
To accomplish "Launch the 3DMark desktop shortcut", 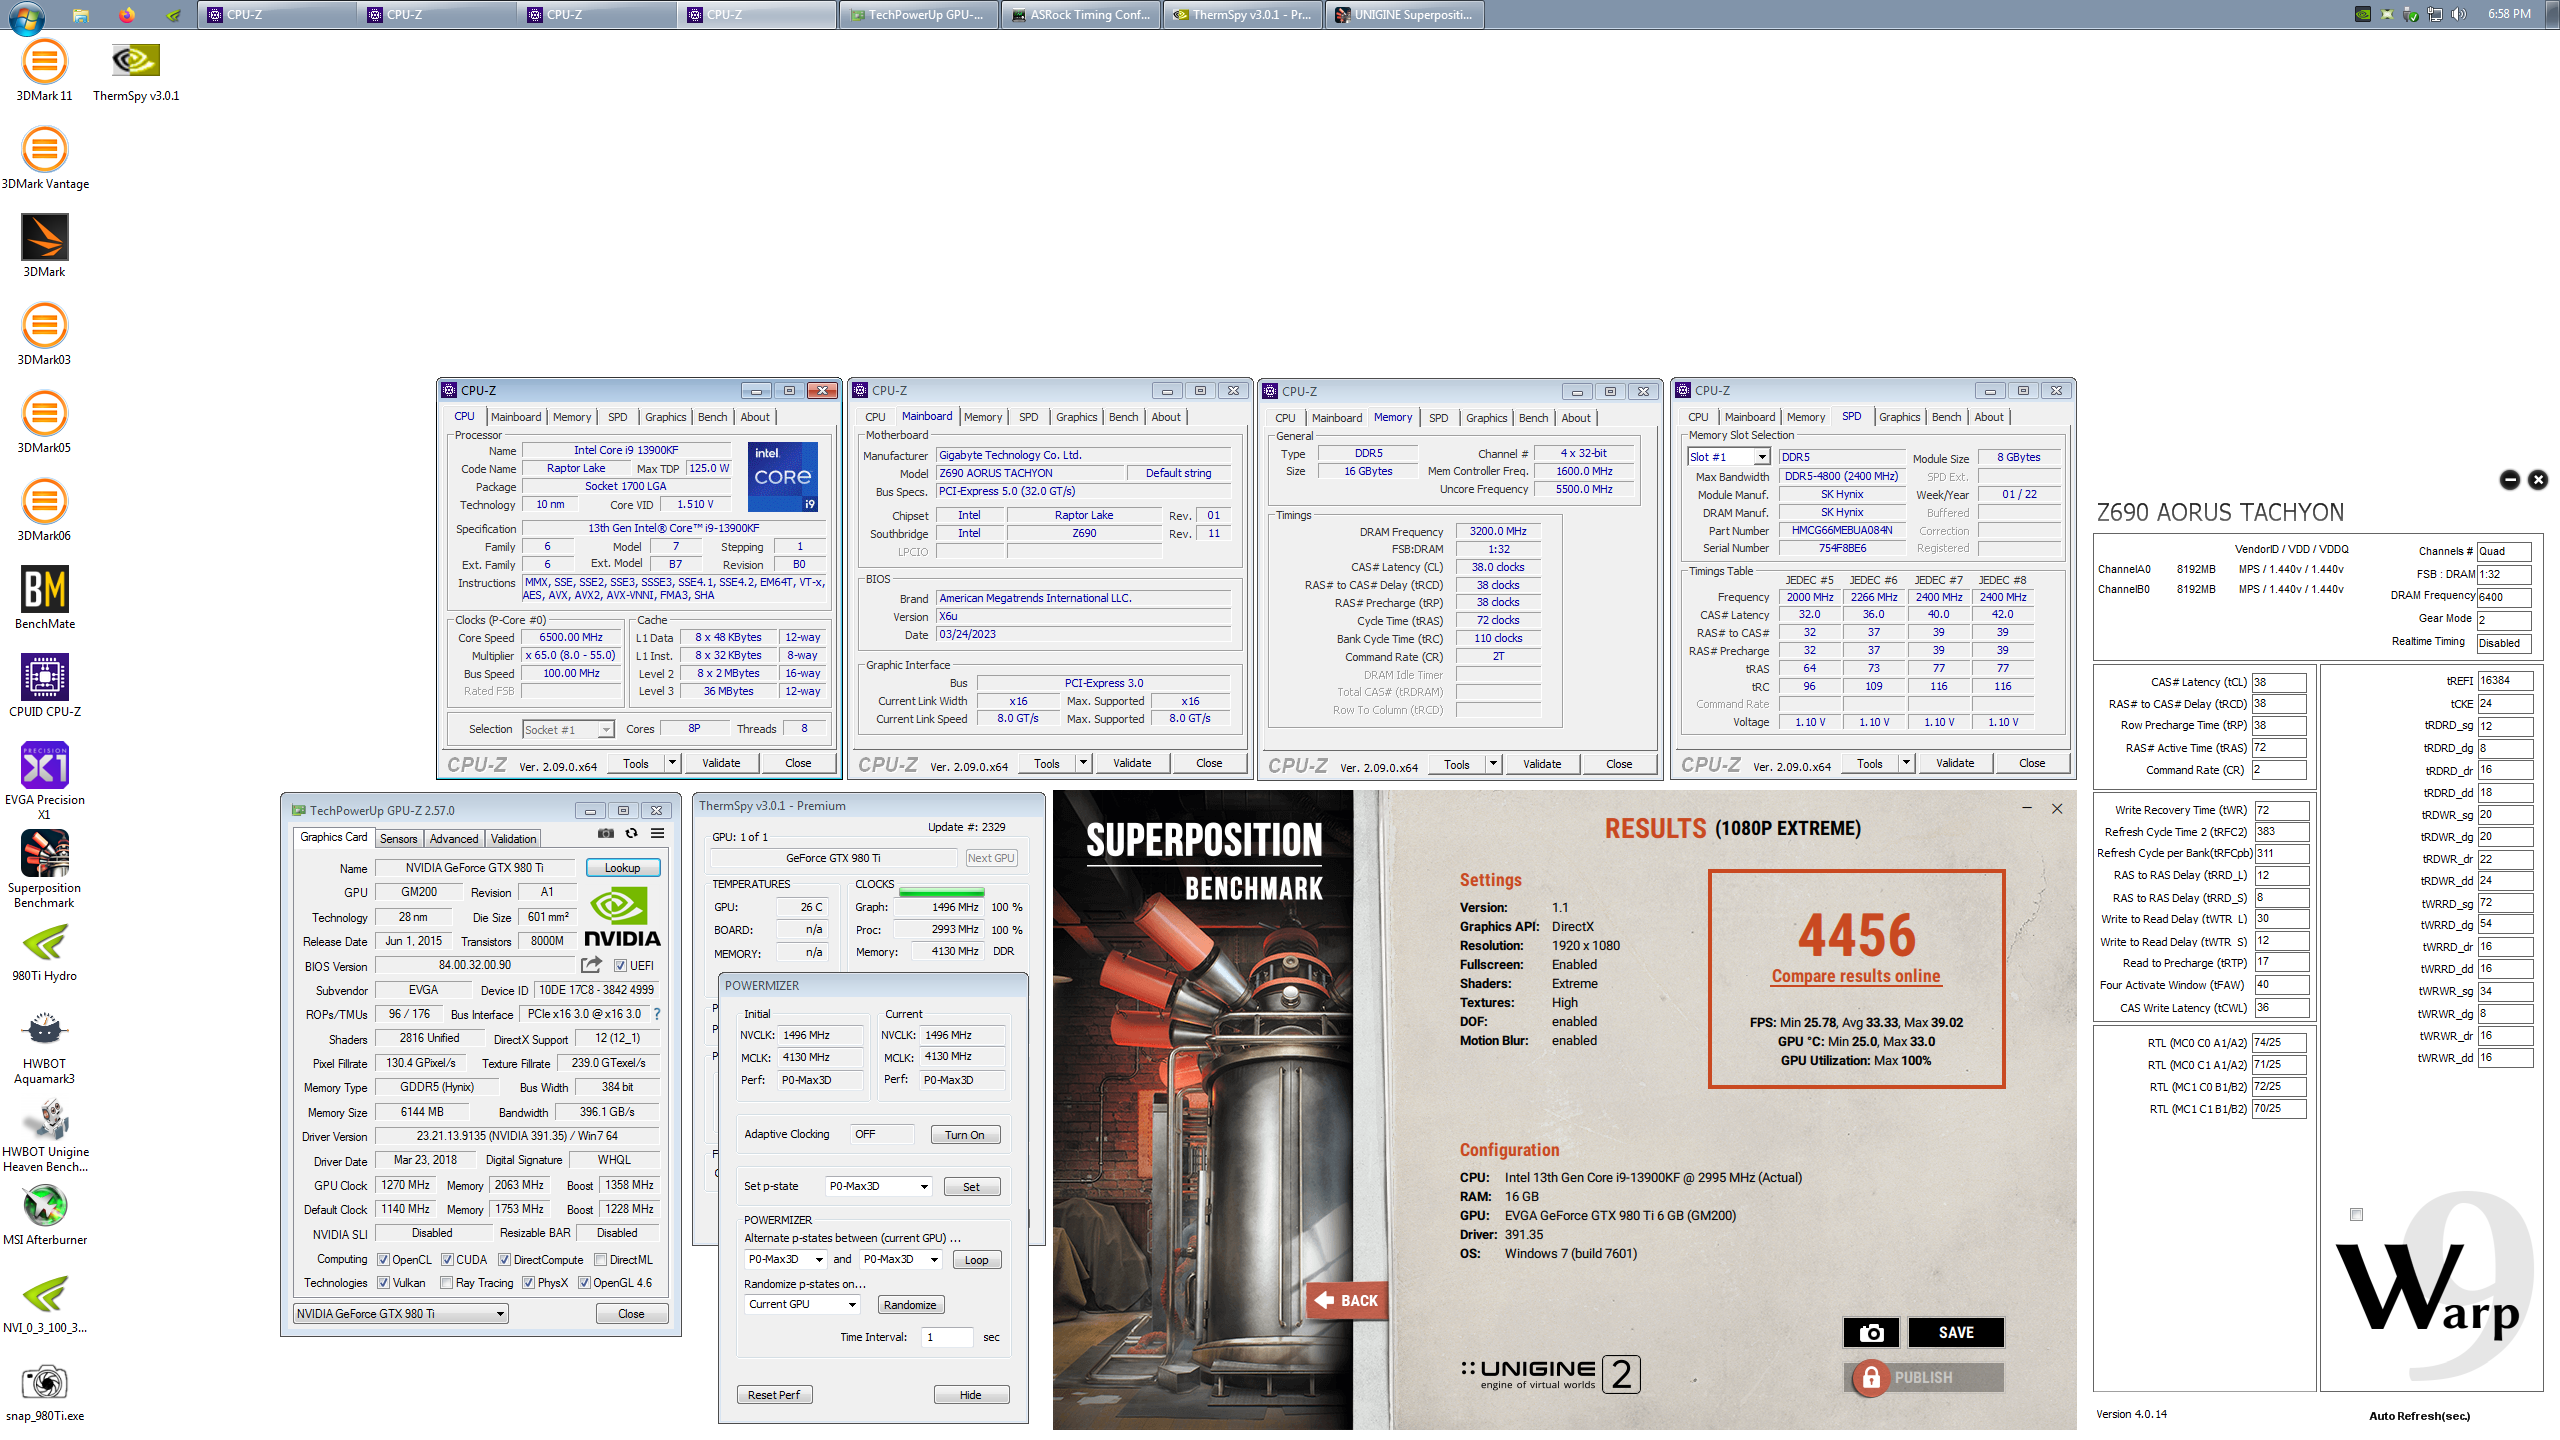I will click(44, 246).
